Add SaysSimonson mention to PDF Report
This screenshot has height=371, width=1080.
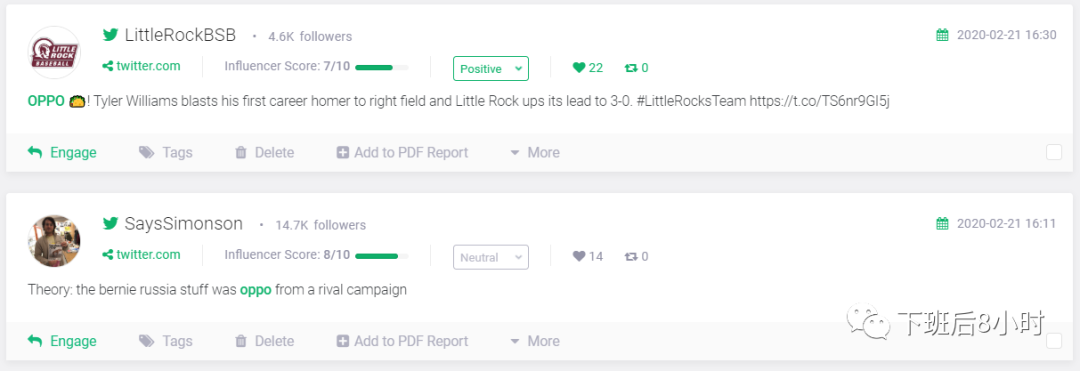pyautogui.click(x=402, y=341)
